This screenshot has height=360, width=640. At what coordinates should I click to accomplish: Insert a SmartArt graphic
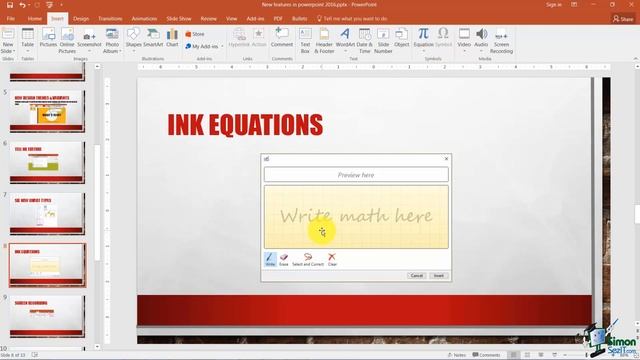coord(153,38)
